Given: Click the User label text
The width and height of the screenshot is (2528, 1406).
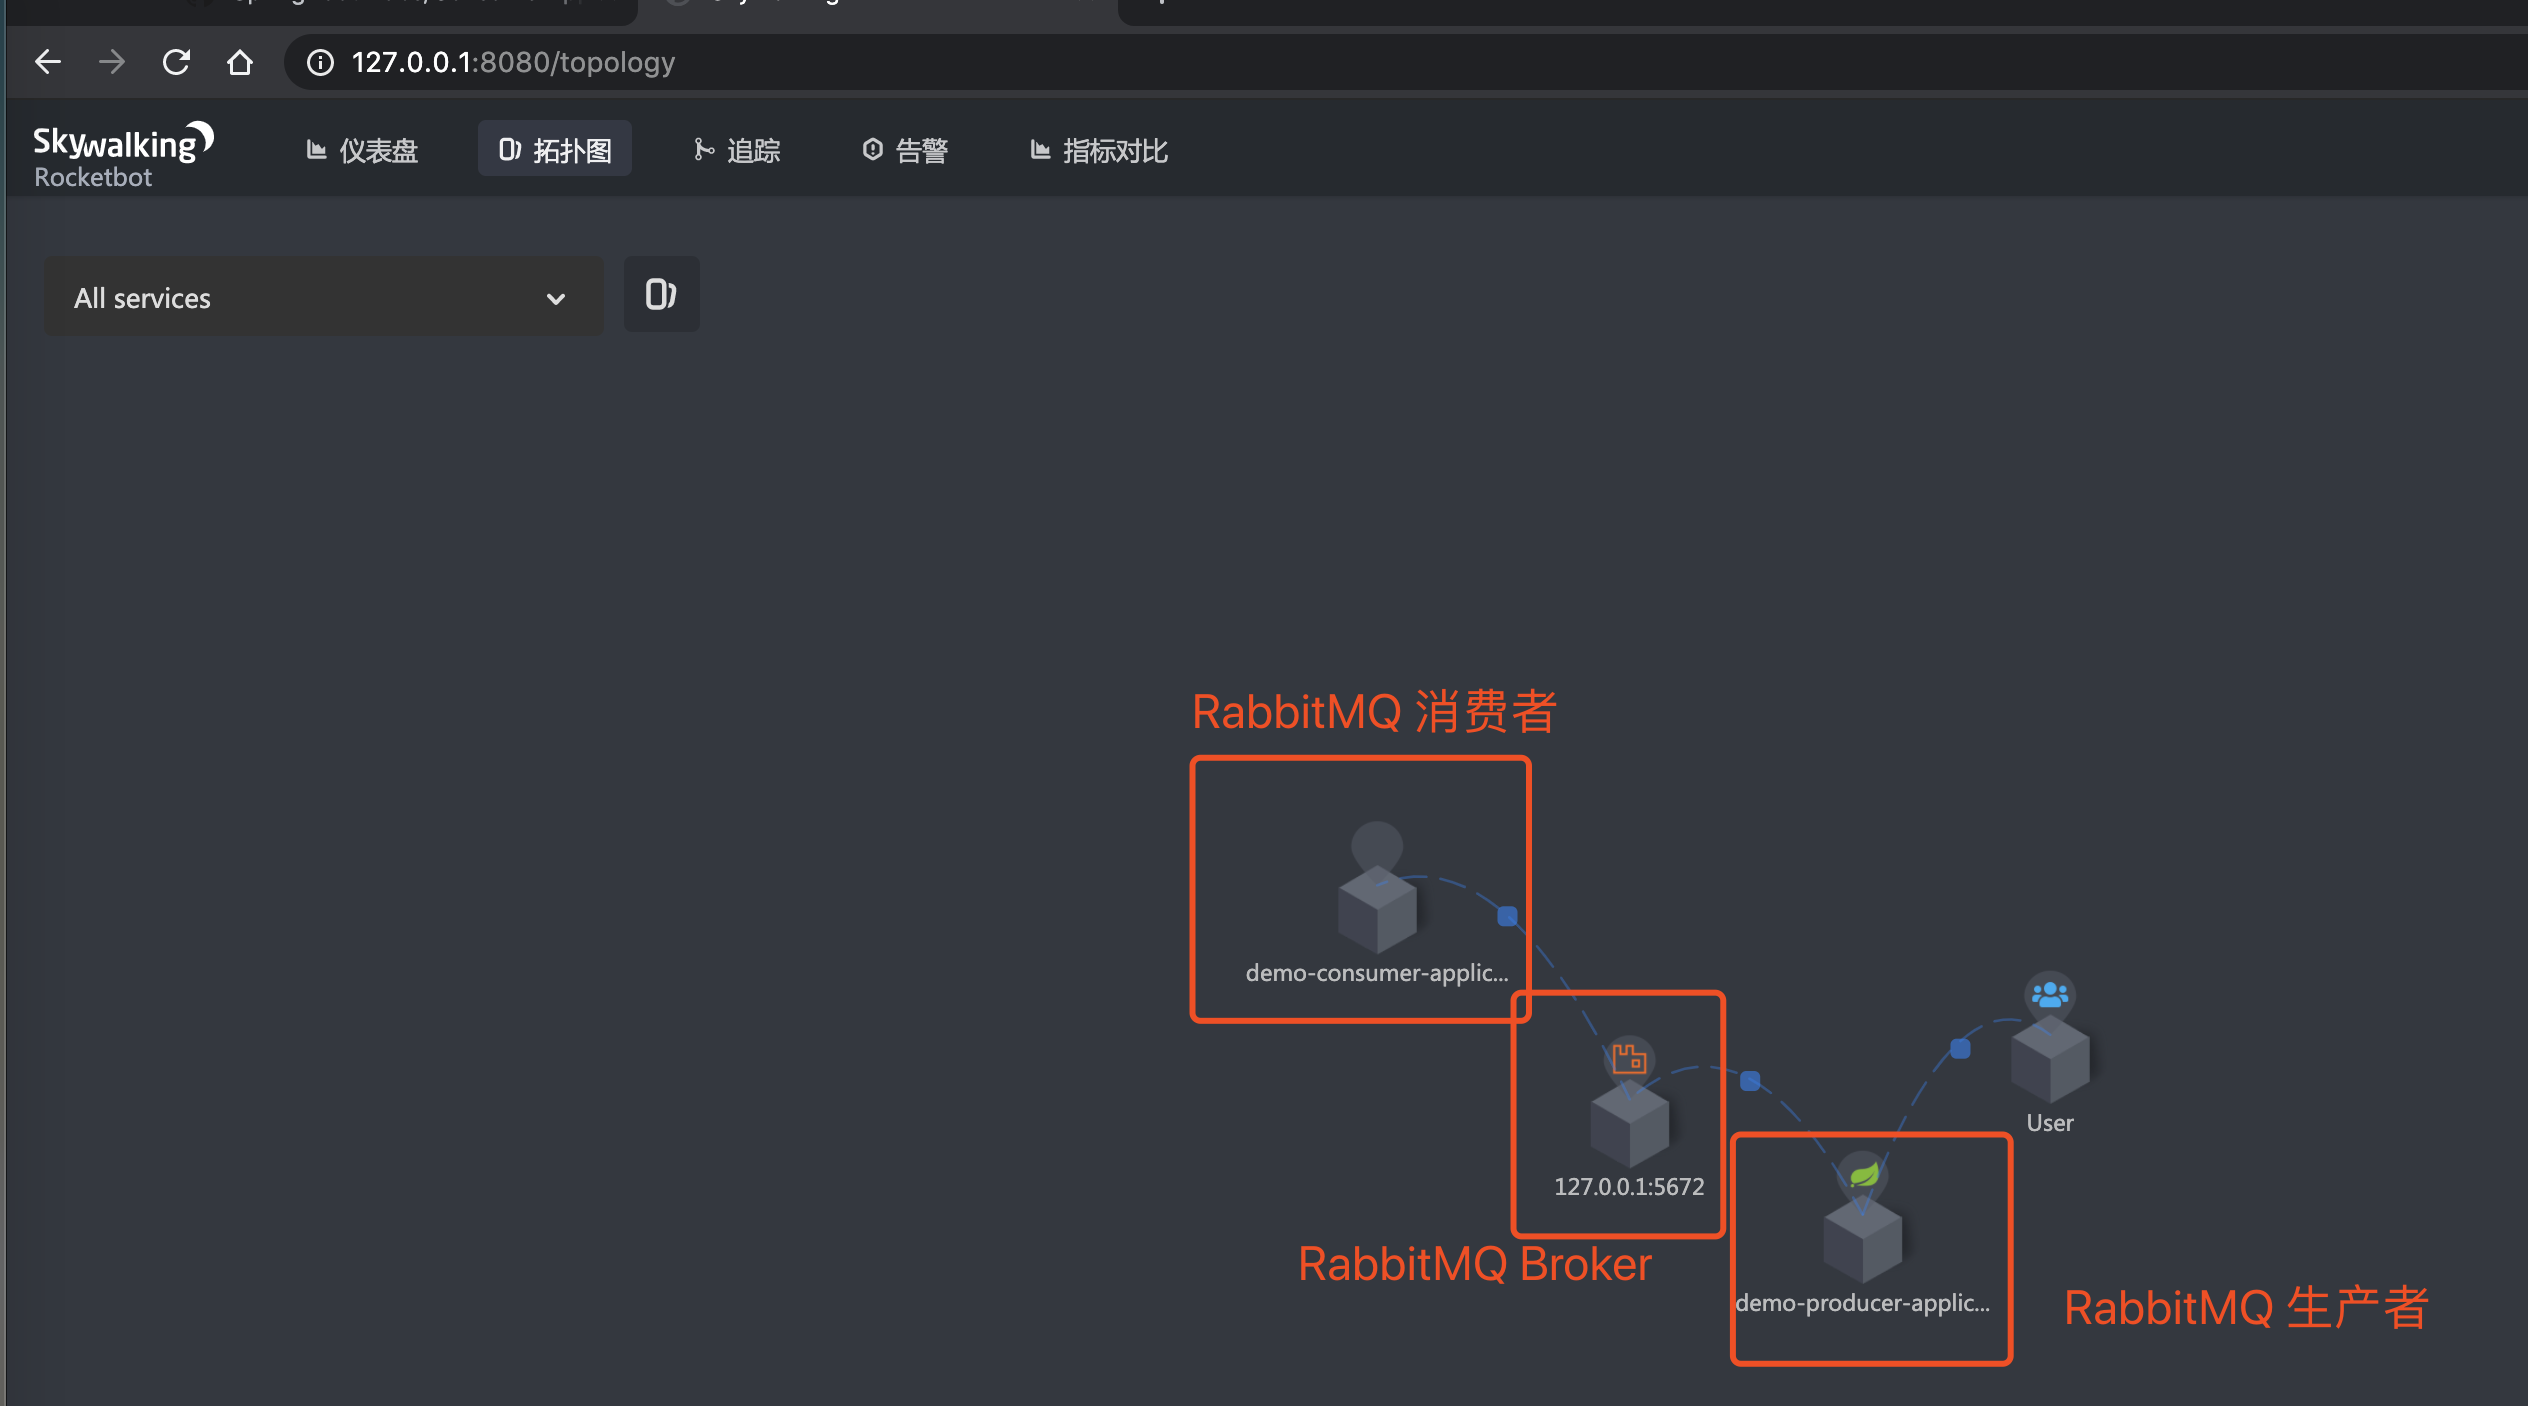Looking at the screenshot, I should pos(2050,1123).
